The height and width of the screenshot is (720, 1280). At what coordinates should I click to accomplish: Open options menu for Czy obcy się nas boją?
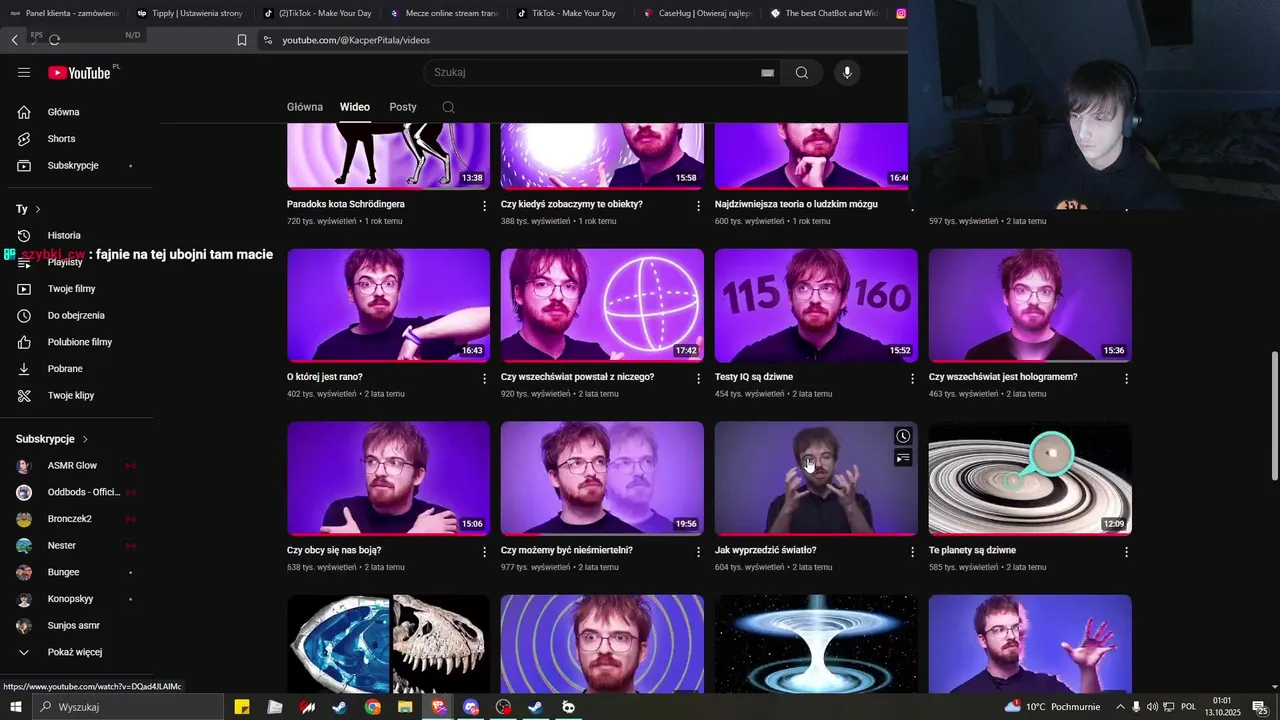(485, 552)
